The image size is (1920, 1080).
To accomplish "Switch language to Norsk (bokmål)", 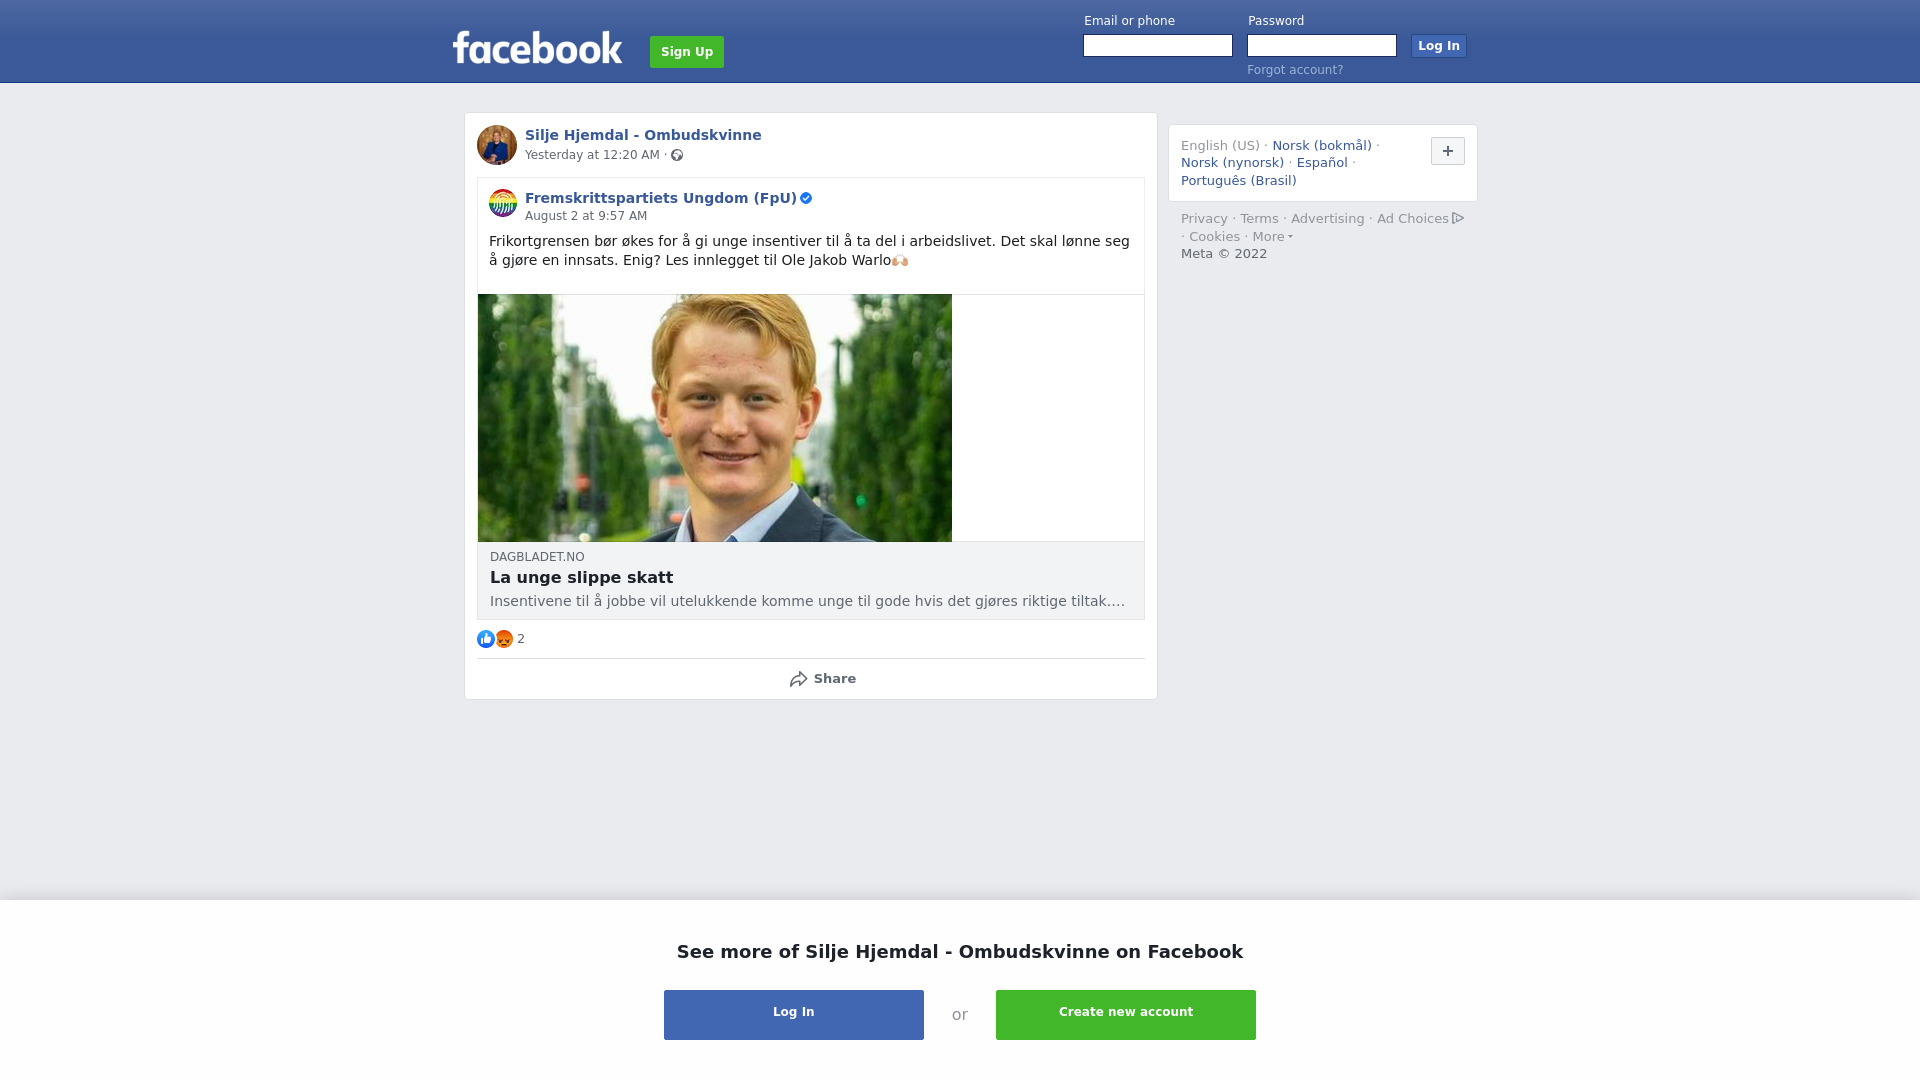I will (x=1322, y=146).
